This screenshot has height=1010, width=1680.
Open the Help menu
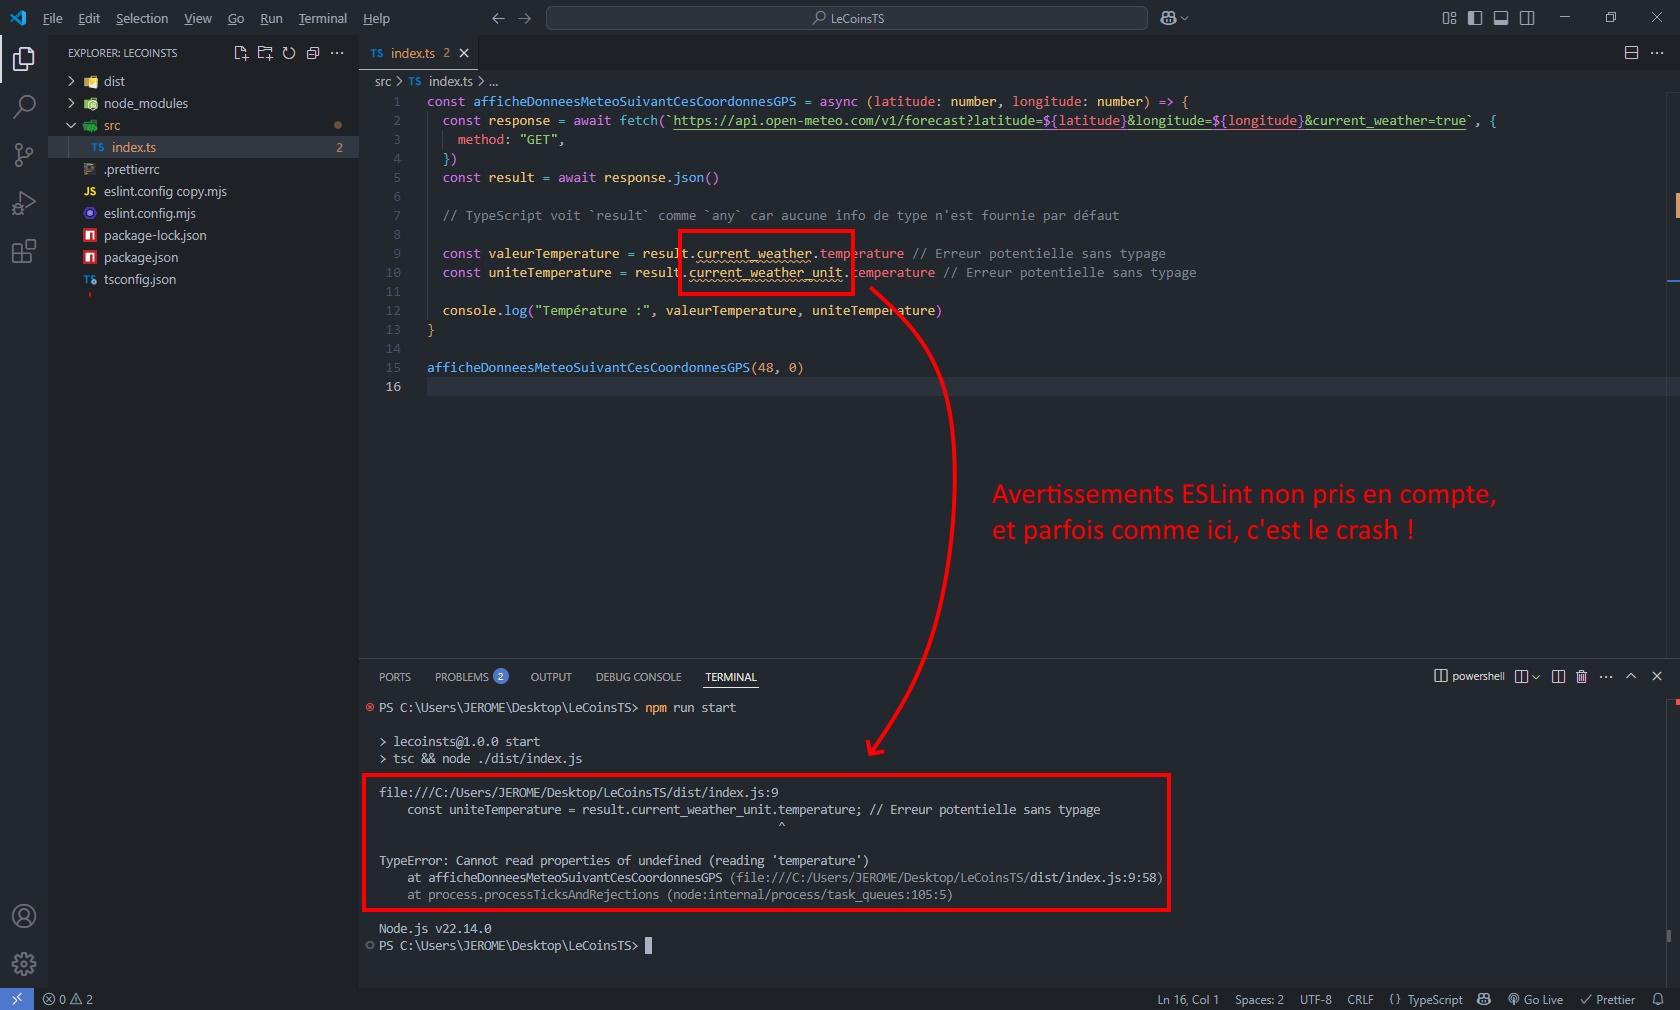point(376,18)
